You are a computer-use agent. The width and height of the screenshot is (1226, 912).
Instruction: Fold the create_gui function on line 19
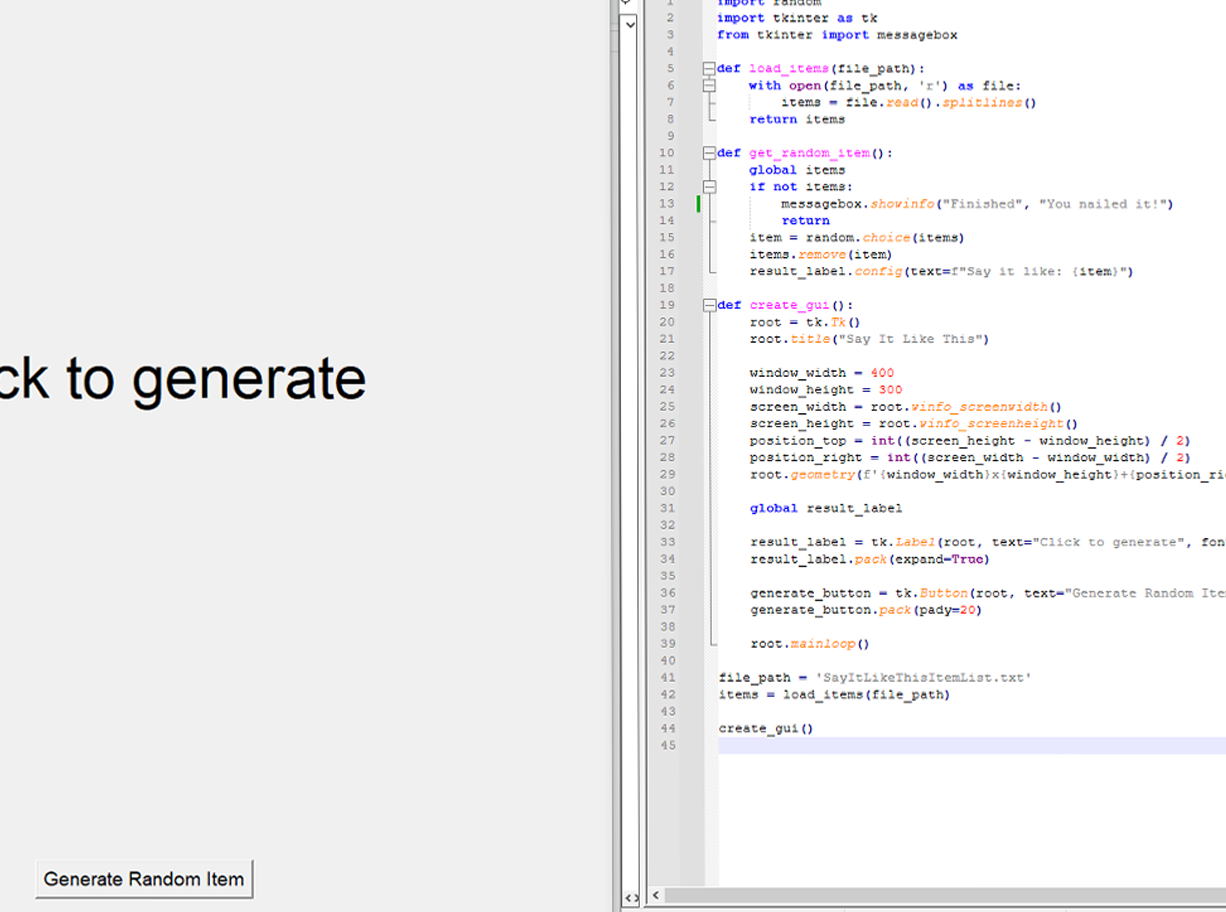tap(708, 305)
